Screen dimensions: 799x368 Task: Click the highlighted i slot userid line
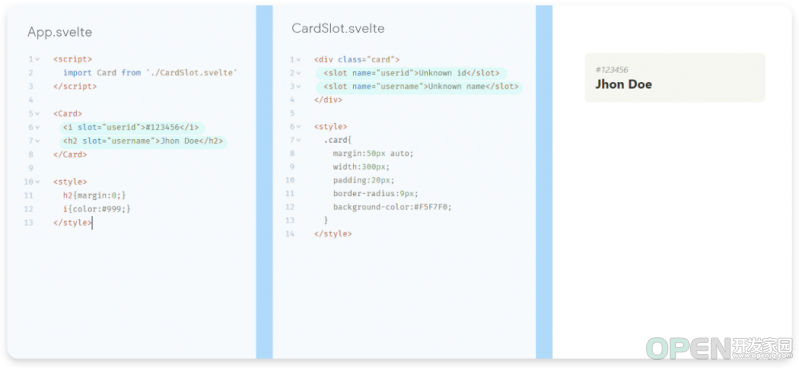132,127
